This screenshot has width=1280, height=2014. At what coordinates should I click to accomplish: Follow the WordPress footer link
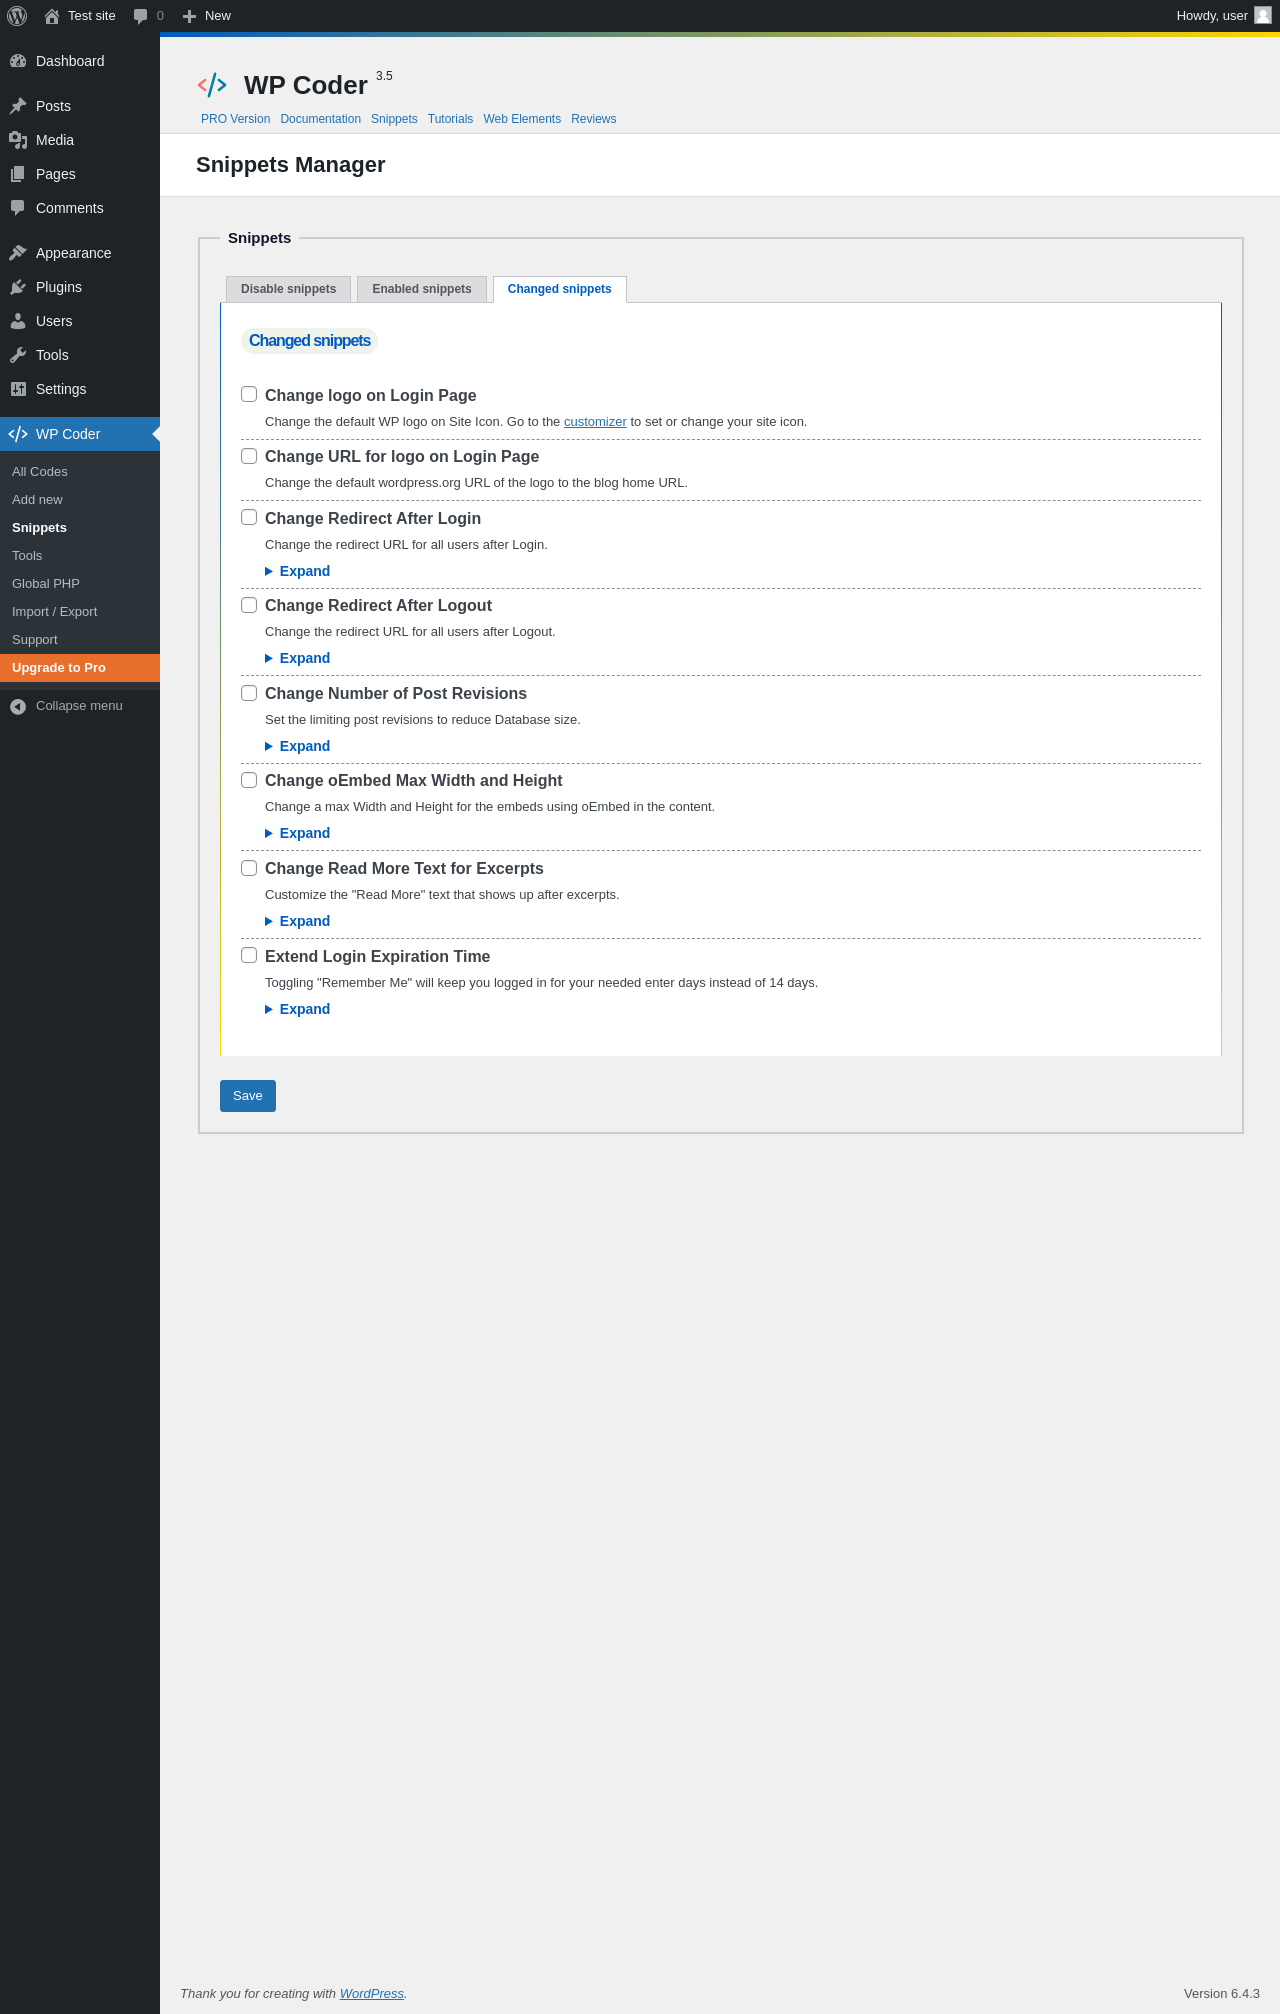click(372, 1993)
